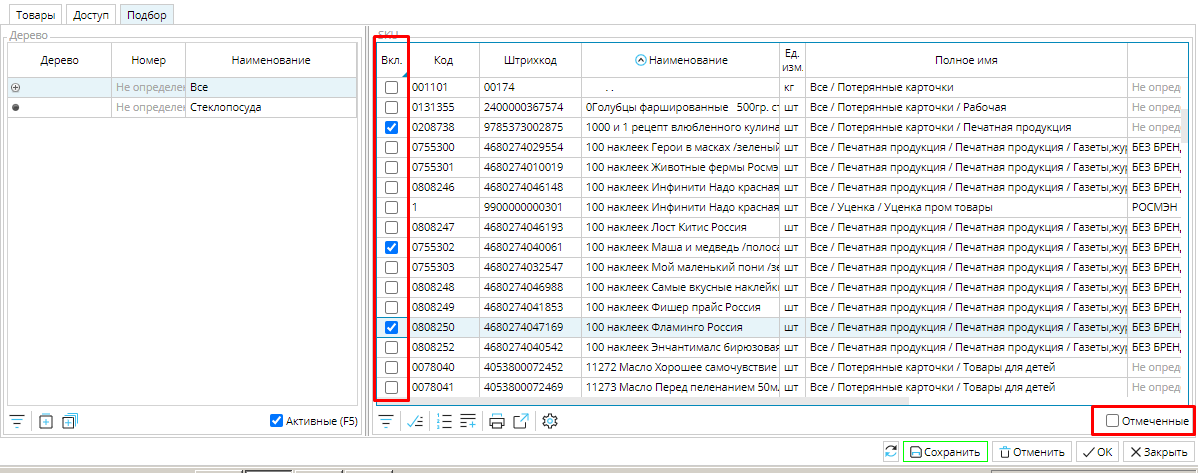Open grid settings with the gear icon
Viewport: 1198px width, 473px height.
coord(548,421)
